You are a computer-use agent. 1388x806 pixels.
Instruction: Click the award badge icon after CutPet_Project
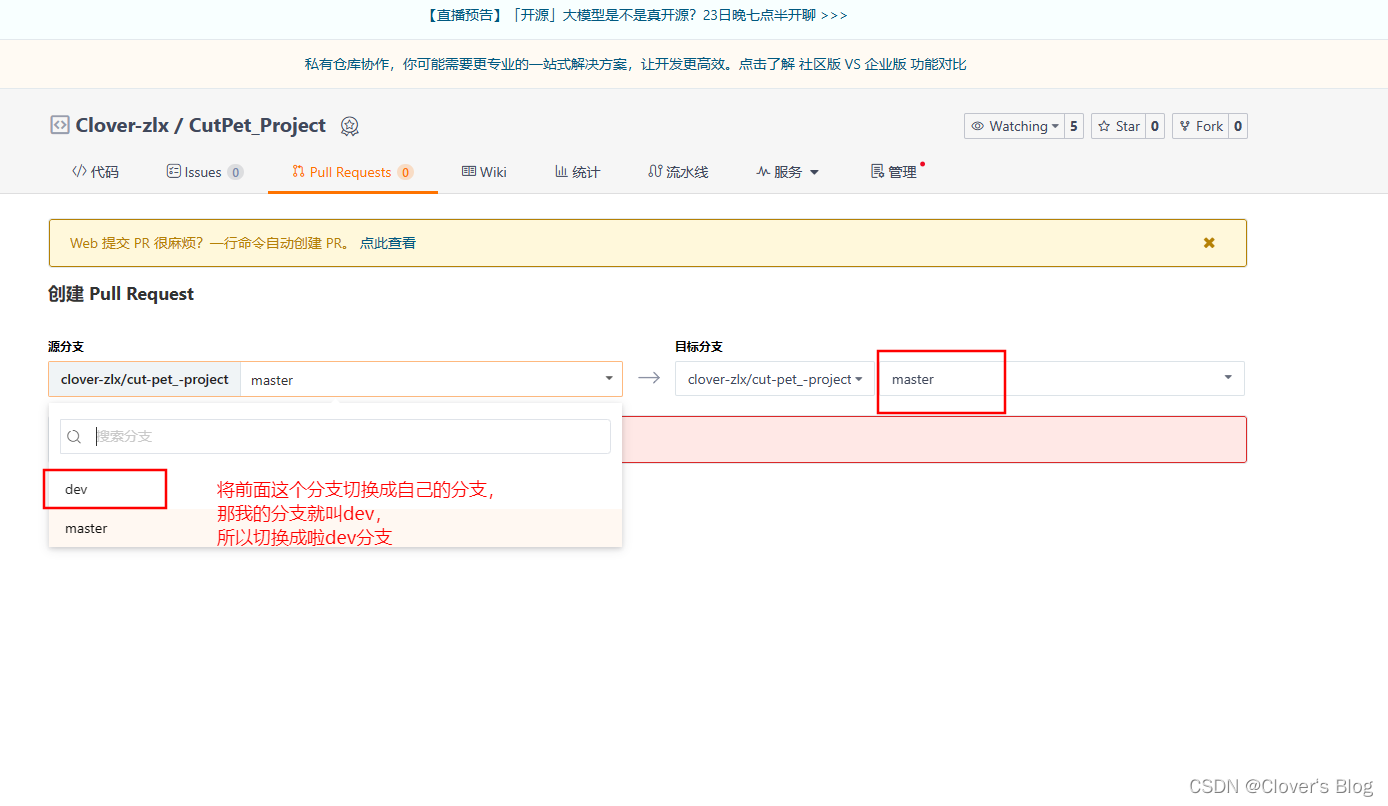coord(349,126)
